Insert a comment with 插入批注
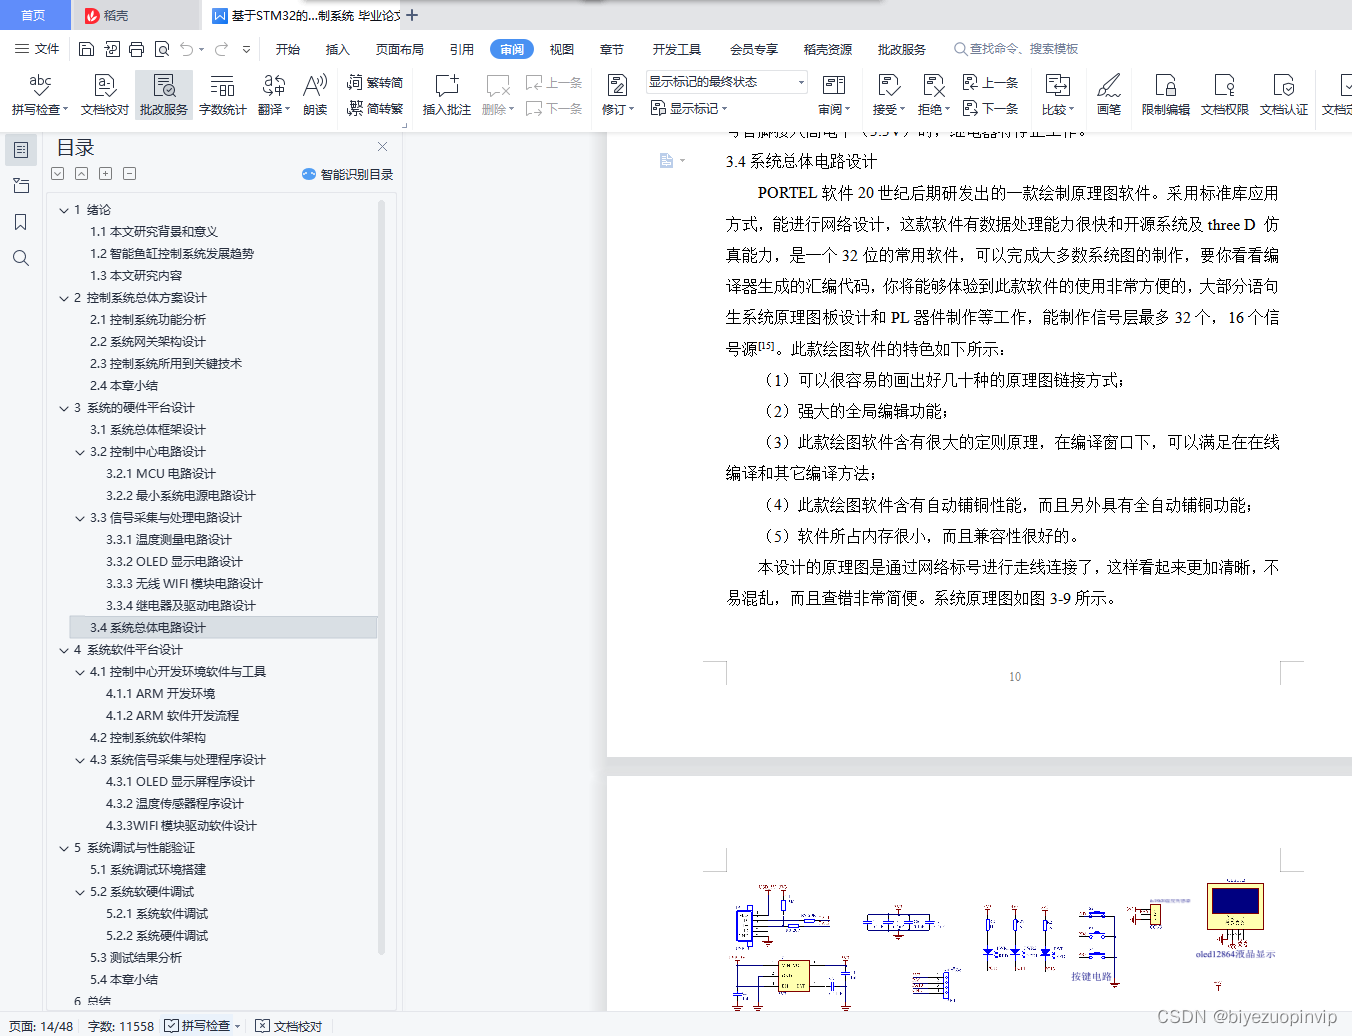This screenshot has height=1036, width=1352. [446, 95]
